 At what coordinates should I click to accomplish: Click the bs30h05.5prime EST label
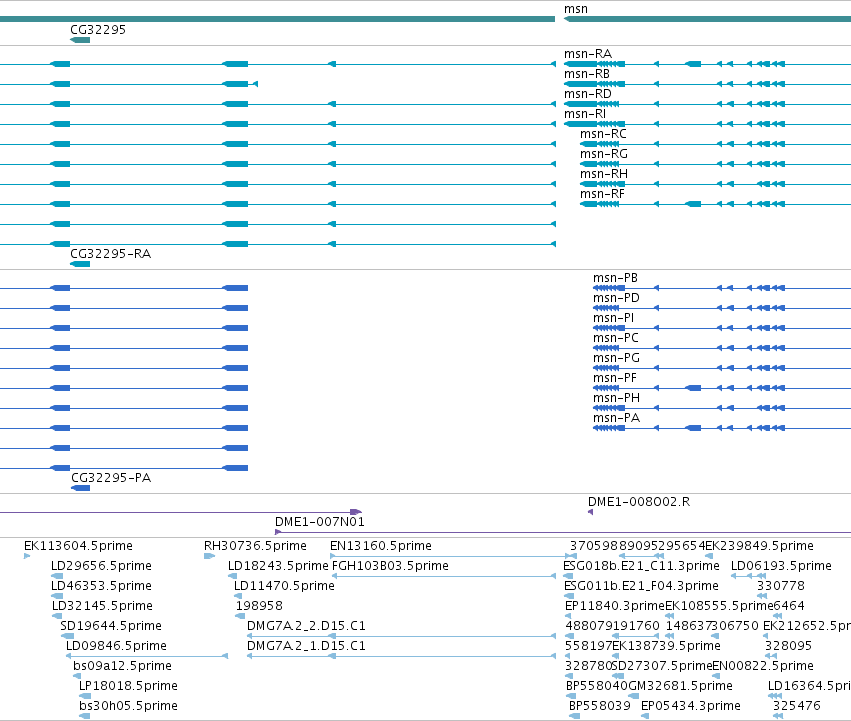coord(128,707)
